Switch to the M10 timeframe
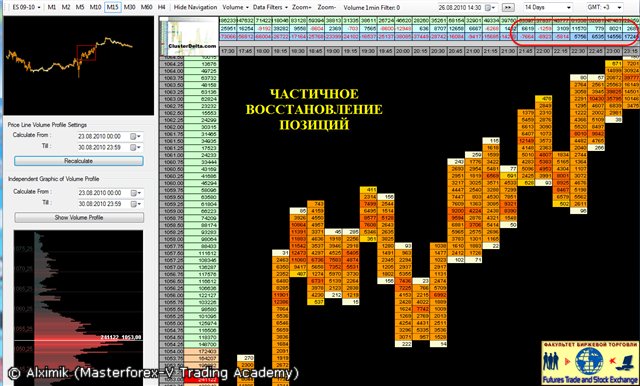Image resolution: width=640 pixels, height=386 pixels. tap(95, 7)
